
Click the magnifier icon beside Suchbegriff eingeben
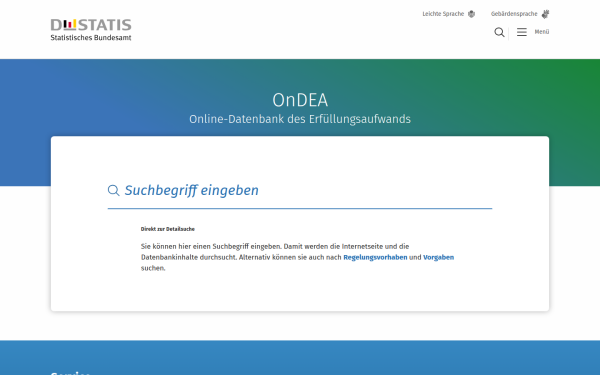click(113, 190)
